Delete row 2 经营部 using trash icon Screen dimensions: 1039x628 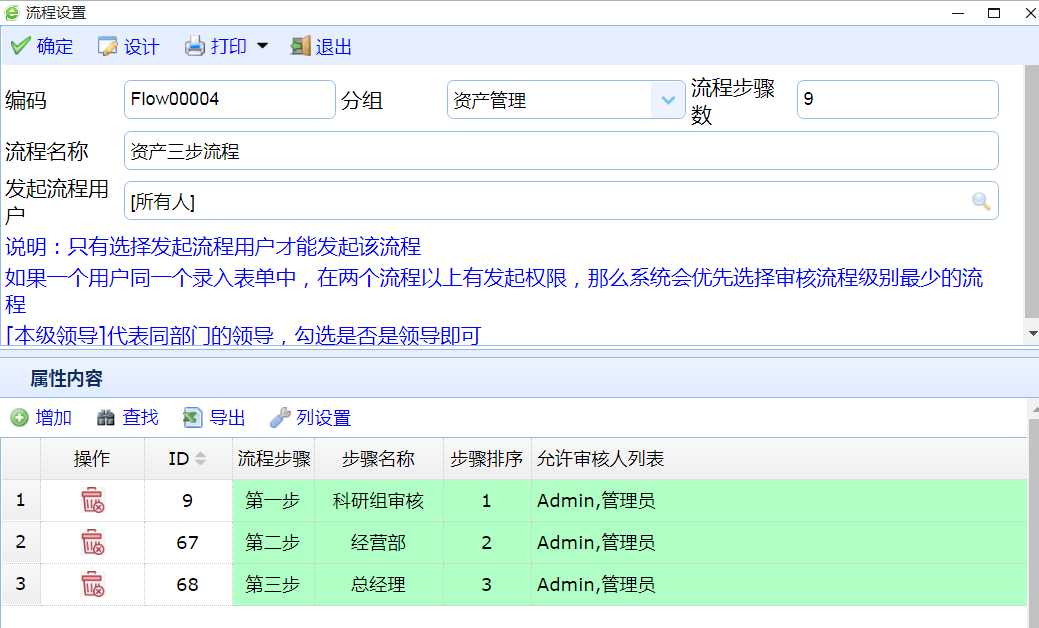pos(92,543)
